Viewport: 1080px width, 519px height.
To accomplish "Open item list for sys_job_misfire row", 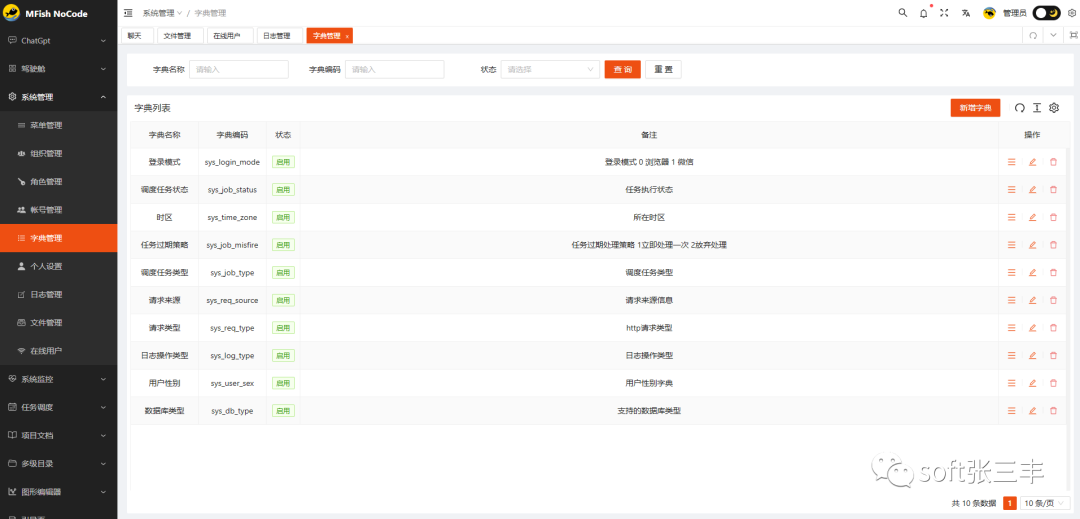I will click(x=1012, y=244).
